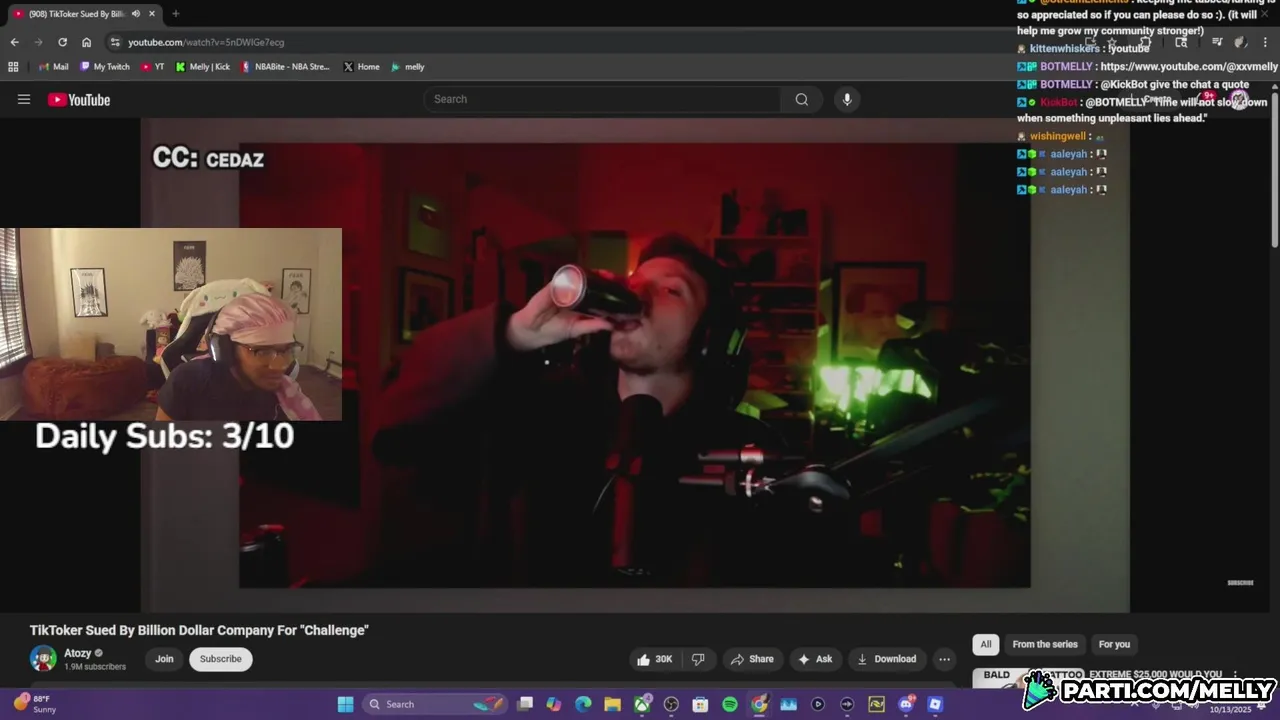The width and height of the screenshot is (1280, 720).
Task: Click the Windows taskbar search box
Action: click(433, 704)
